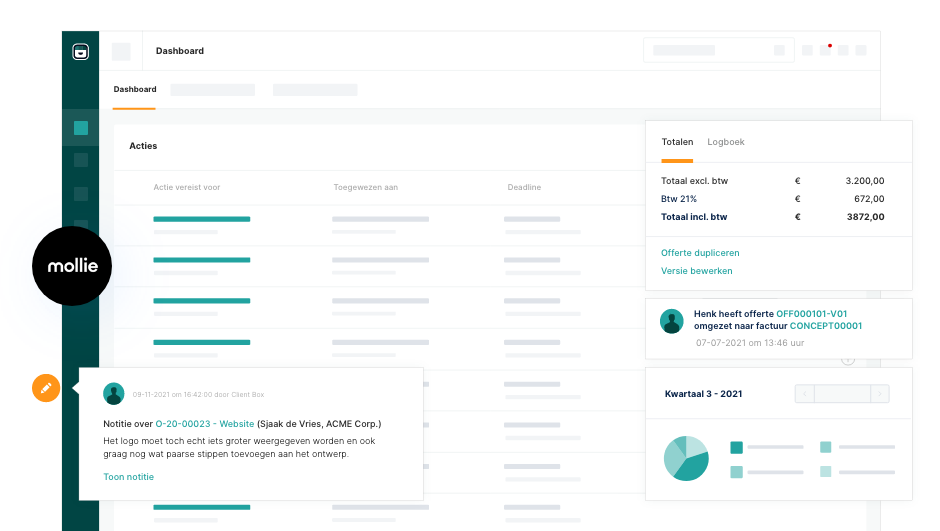940x531 pixels.
Task: Open the Toon notitie link
Action: (x=129, y=477)
